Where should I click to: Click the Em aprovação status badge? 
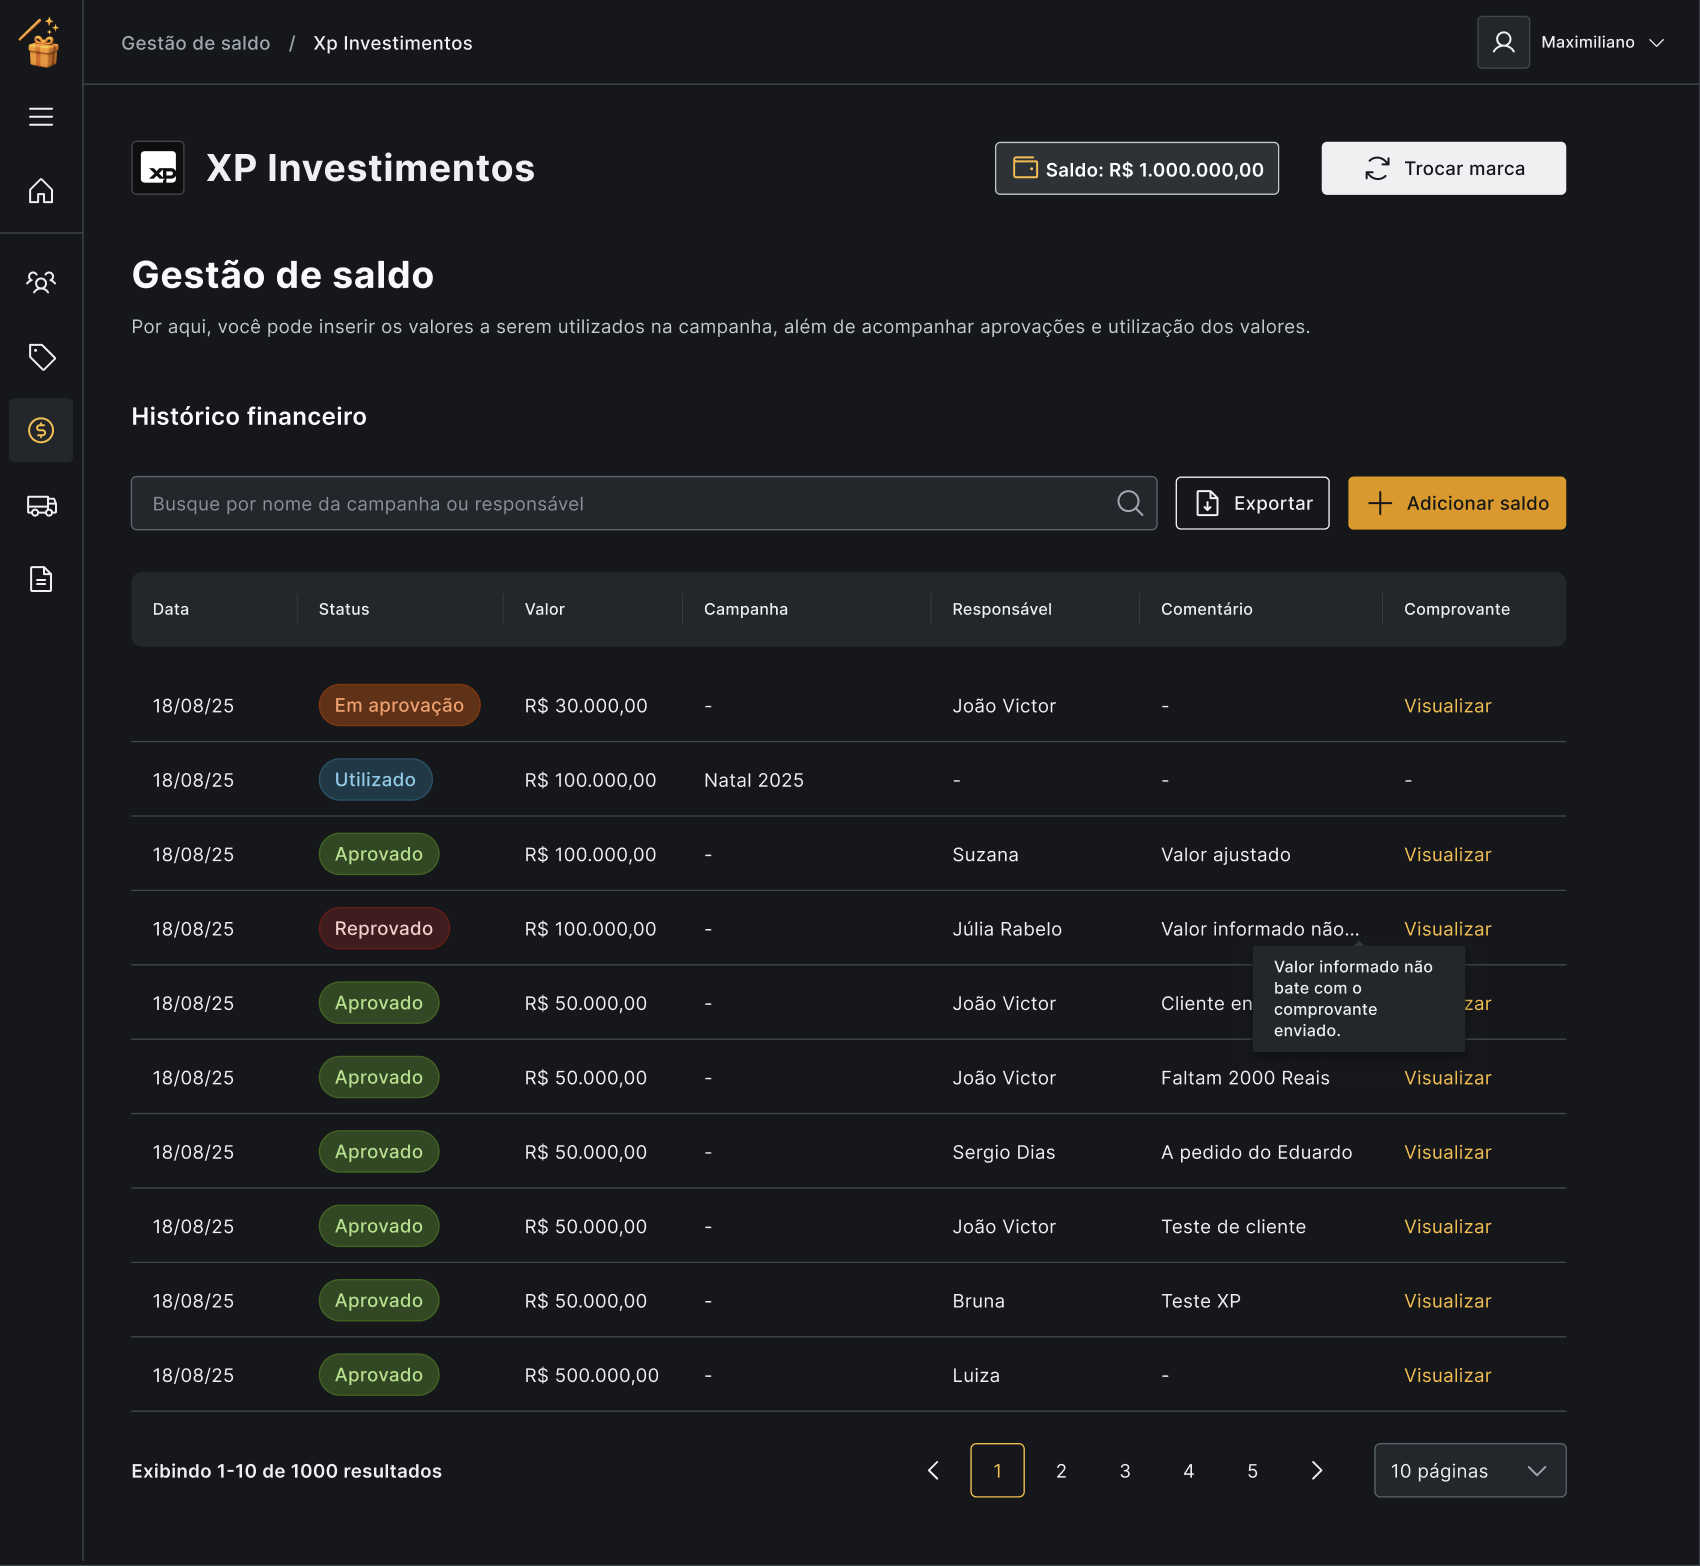tap(399, 705)
